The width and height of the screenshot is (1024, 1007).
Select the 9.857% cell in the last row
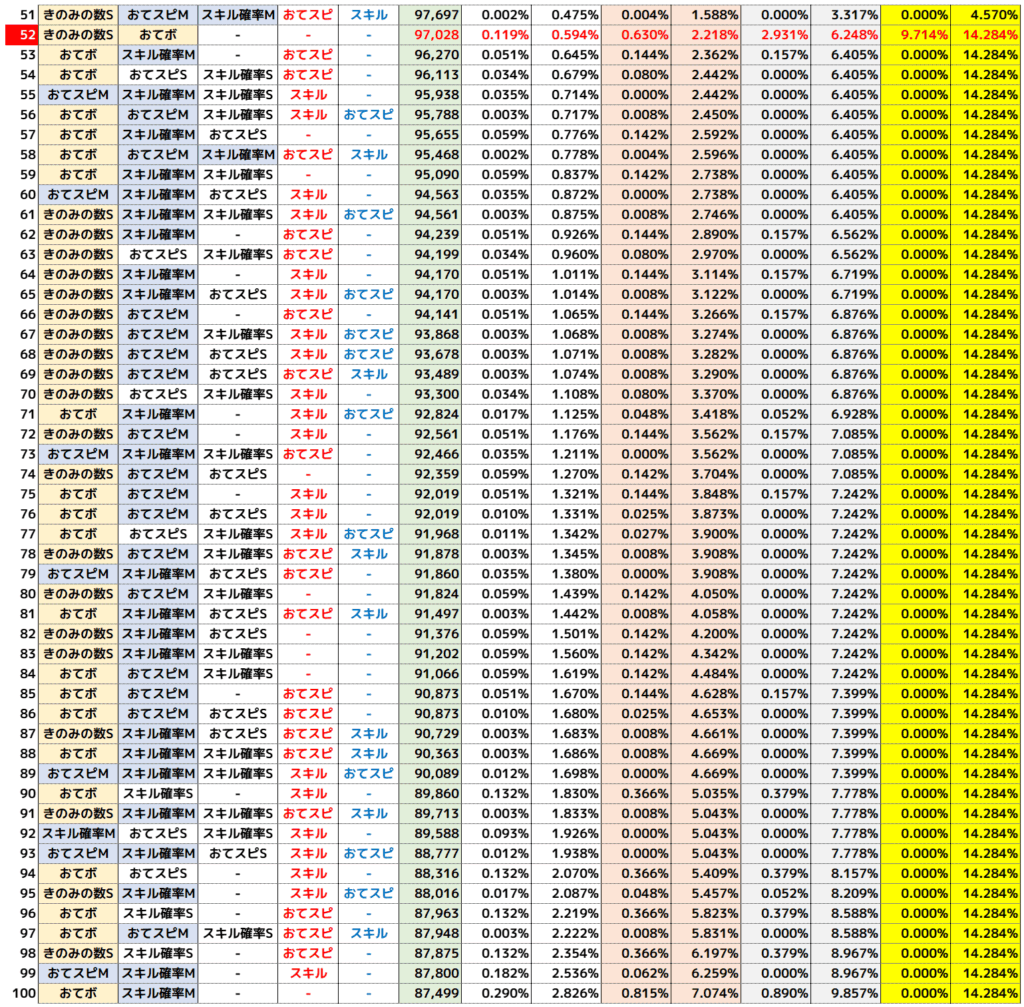tap(846, 993)
